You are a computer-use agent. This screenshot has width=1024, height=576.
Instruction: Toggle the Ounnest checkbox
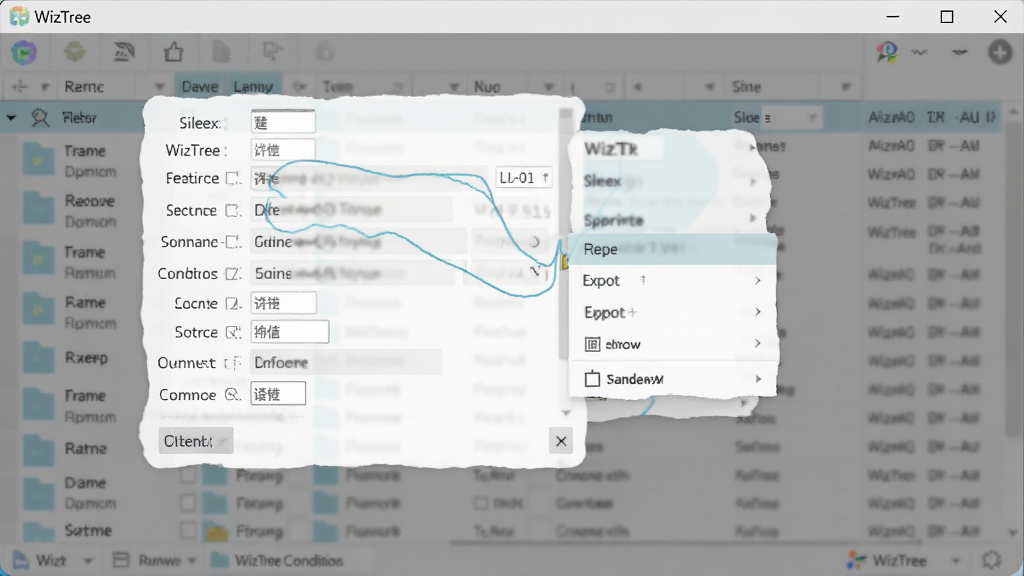pyautogui.click(x=232, y=363)
